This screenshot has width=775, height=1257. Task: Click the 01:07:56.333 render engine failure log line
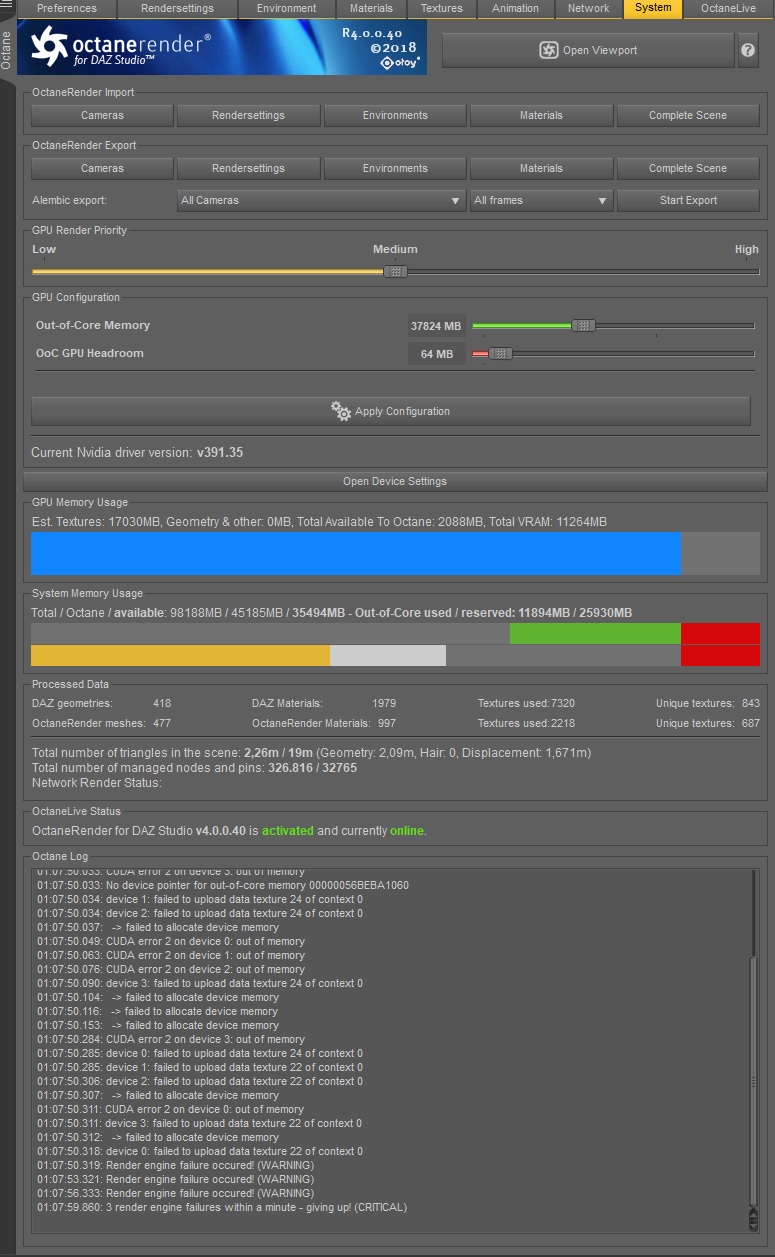point(176,1193)
